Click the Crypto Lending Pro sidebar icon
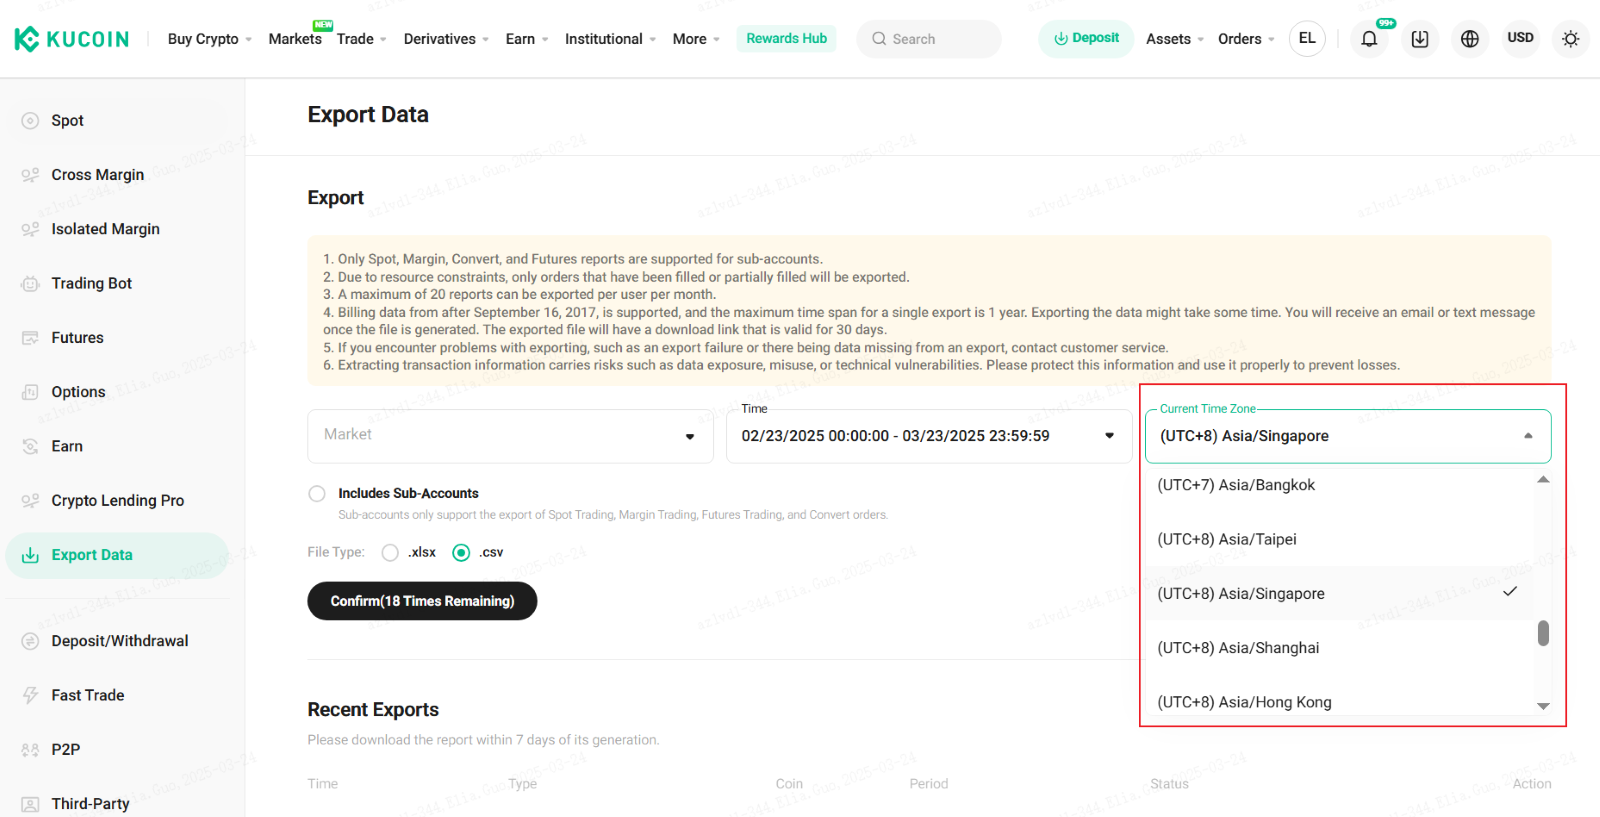 (x=30, y=500)
